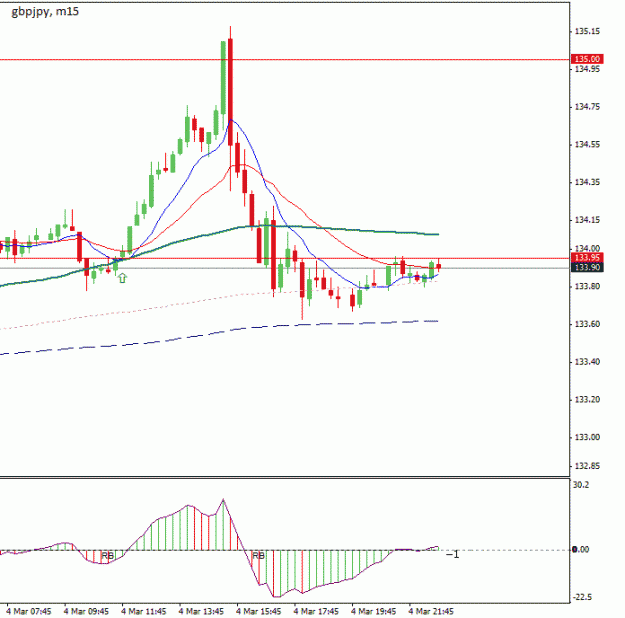
Task: Click the 134.75 price axis value
Action: coord(587,106)
